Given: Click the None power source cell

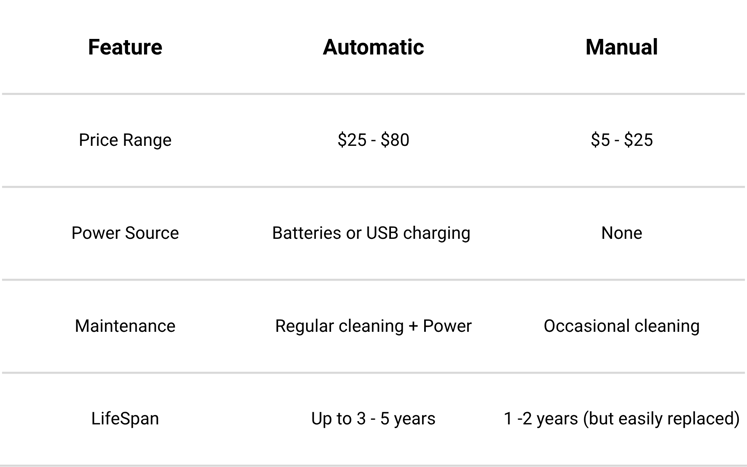Looking at the screenshot, I should (621, 233).
